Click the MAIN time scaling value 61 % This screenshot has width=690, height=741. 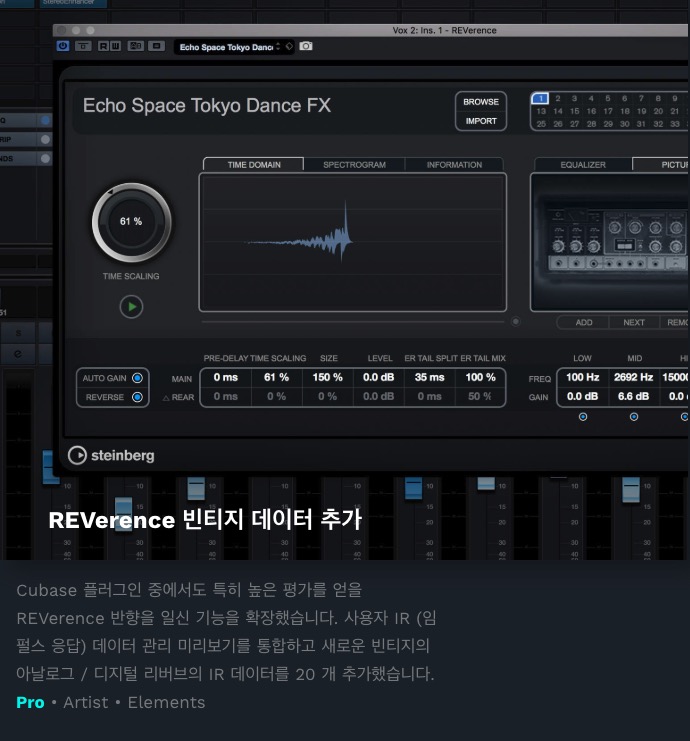[276, 377]
